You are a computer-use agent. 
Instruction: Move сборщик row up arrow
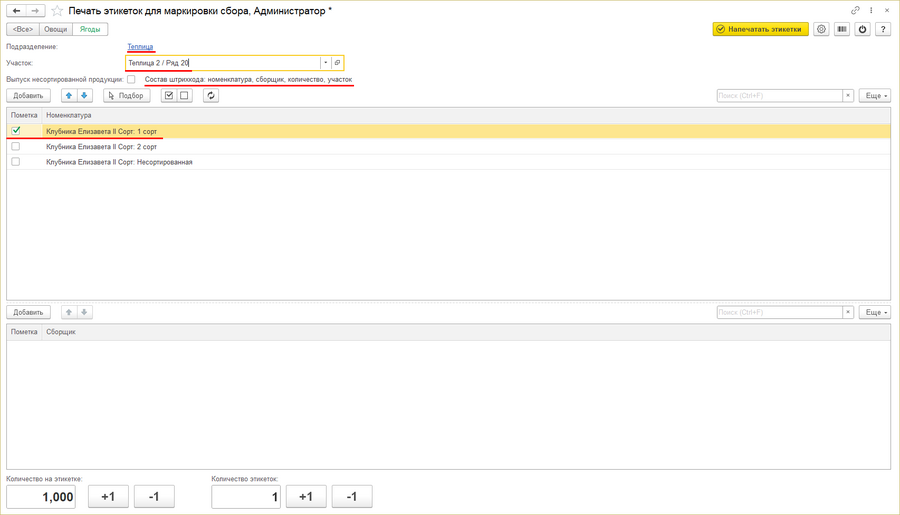pyautogui.click(x=69, y=312)
